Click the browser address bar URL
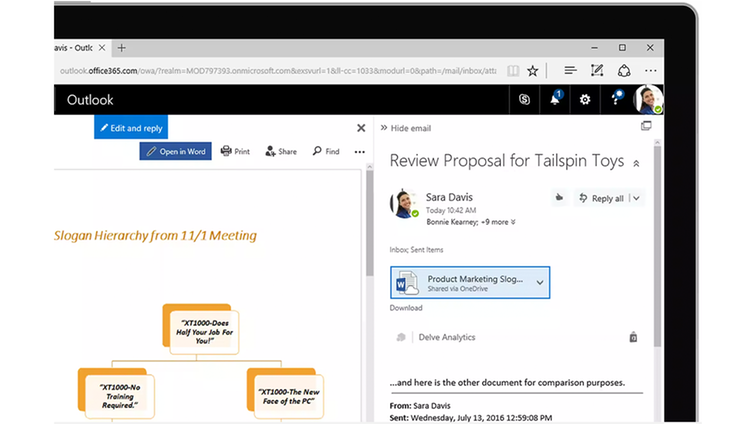Image resolution: width=750 pixels, height=424 pixels. (277, 71)
